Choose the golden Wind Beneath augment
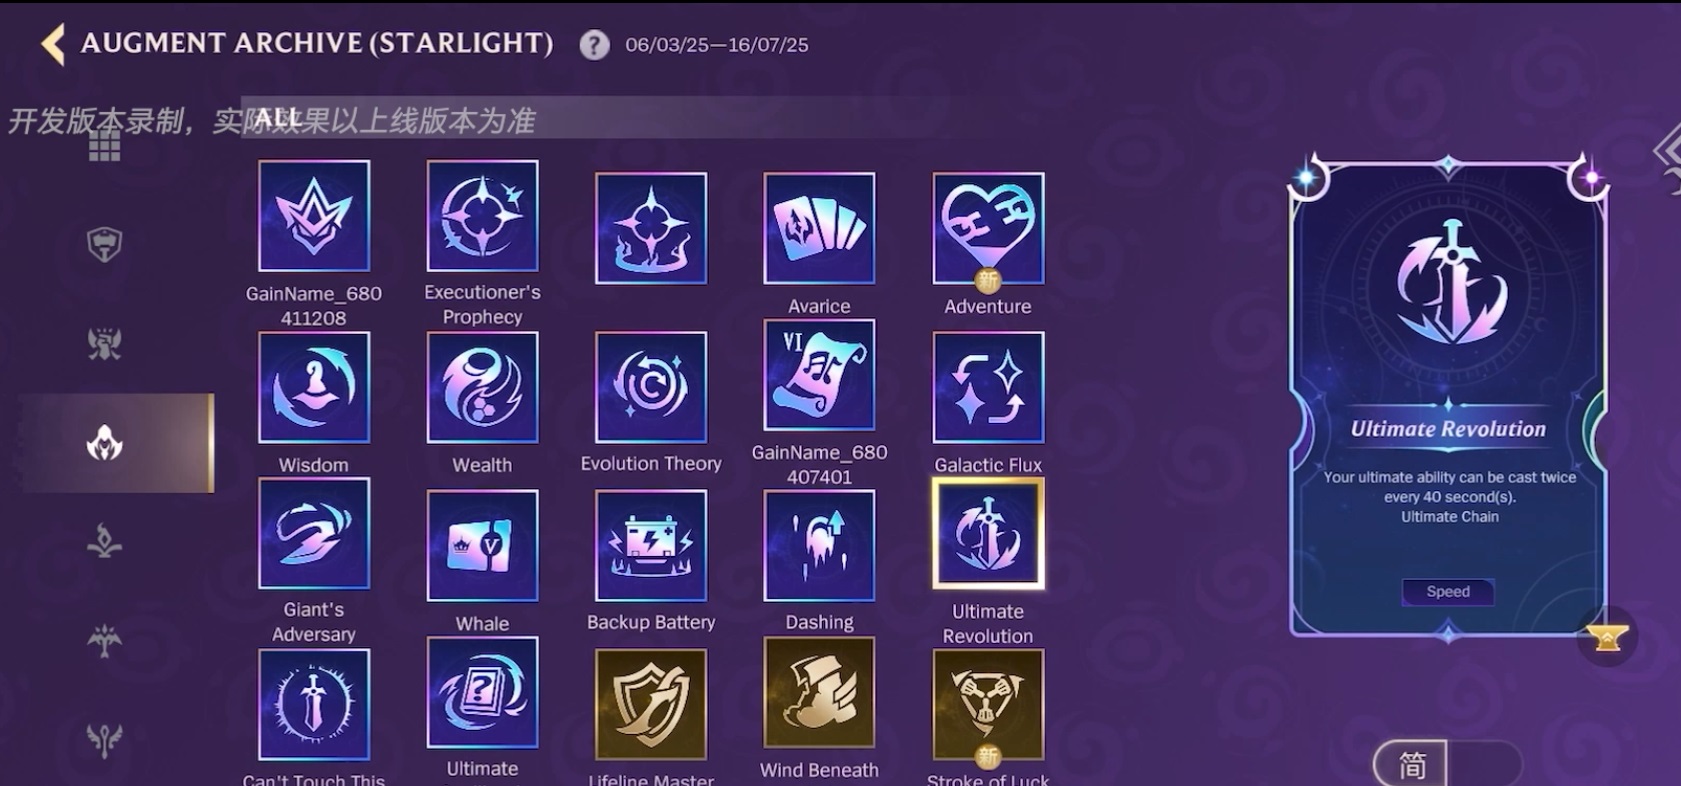Viewport: 1681px width, 786px height. 819,693
